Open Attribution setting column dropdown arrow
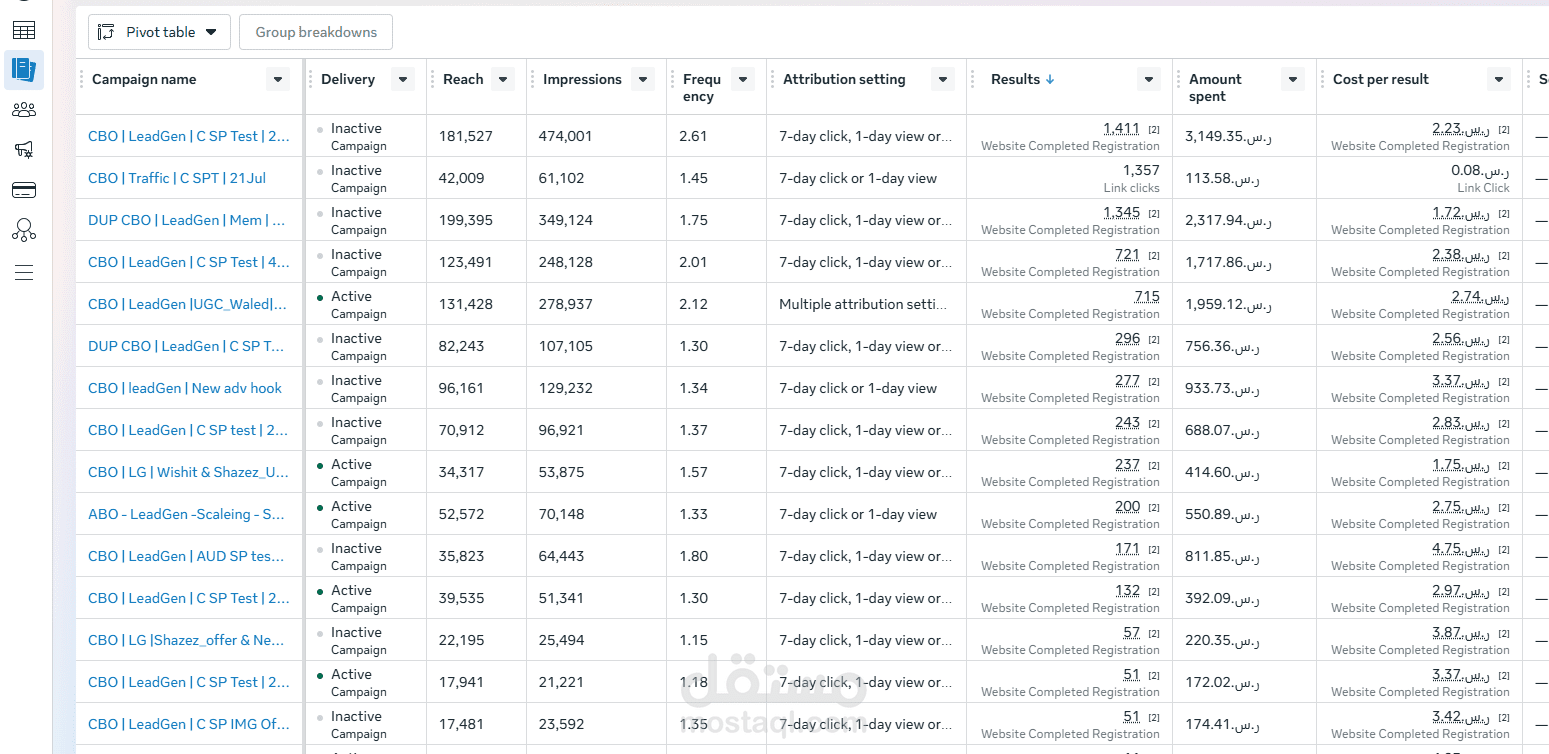This screenshot has height=754, width=1549. point(942,80)
